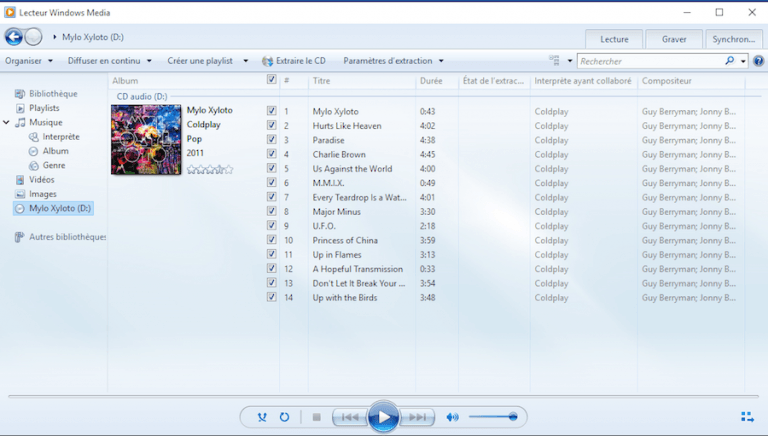Select the track titled Major Minus
Image resolution: width=768 pixels, height=436 pixels.
(336, 212)
